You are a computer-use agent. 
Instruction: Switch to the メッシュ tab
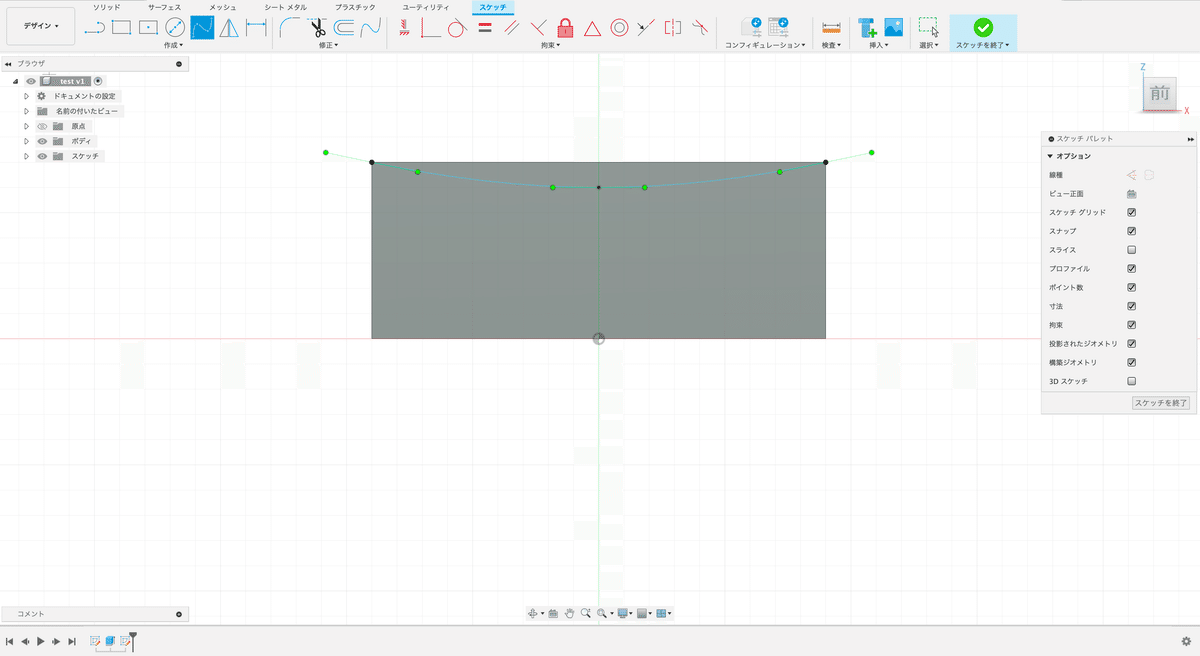(223, 7)
